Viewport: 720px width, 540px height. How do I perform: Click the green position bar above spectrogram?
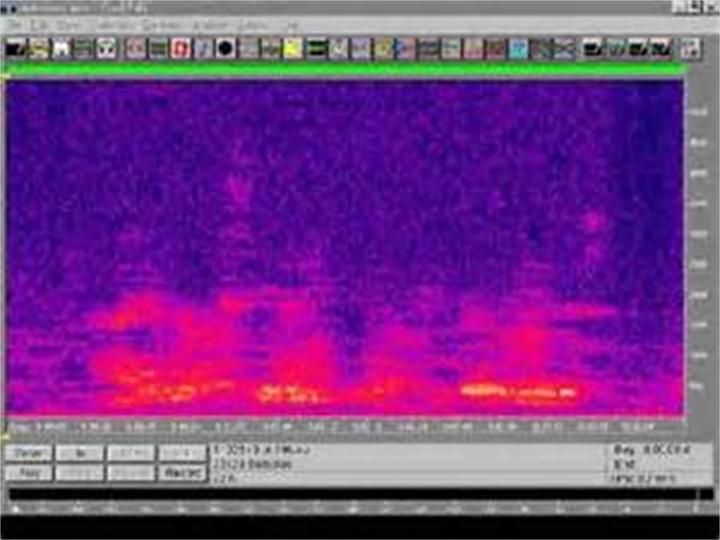345,69
